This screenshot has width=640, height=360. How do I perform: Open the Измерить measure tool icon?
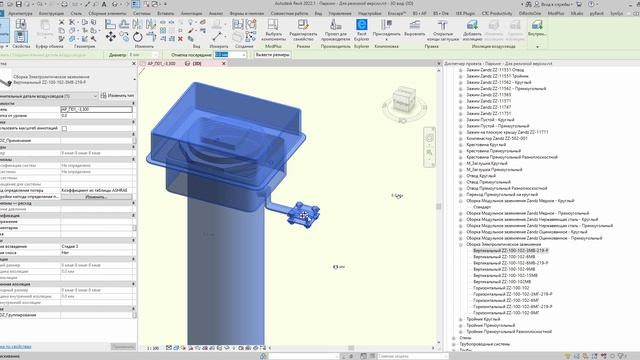pos(218,37)
